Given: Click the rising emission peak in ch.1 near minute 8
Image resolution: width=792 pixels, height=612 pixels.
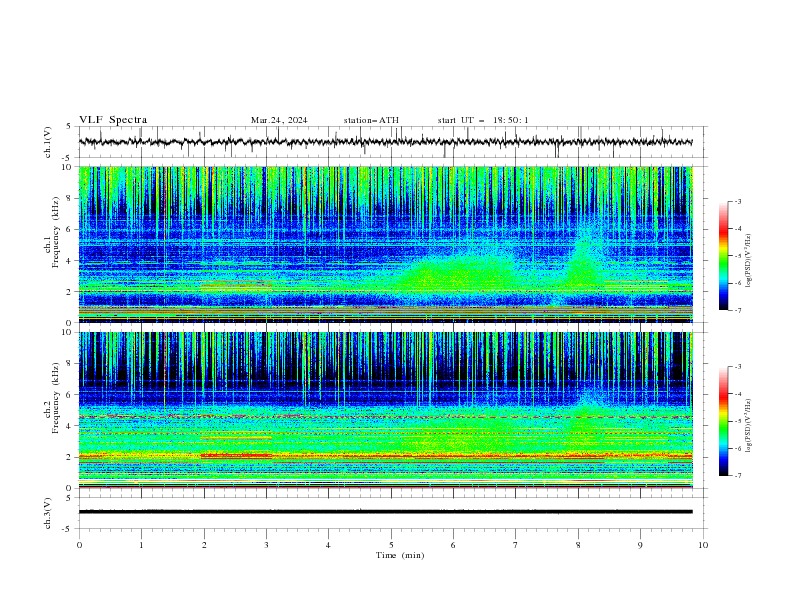Looking at the screenshot, I should point(584,258).
